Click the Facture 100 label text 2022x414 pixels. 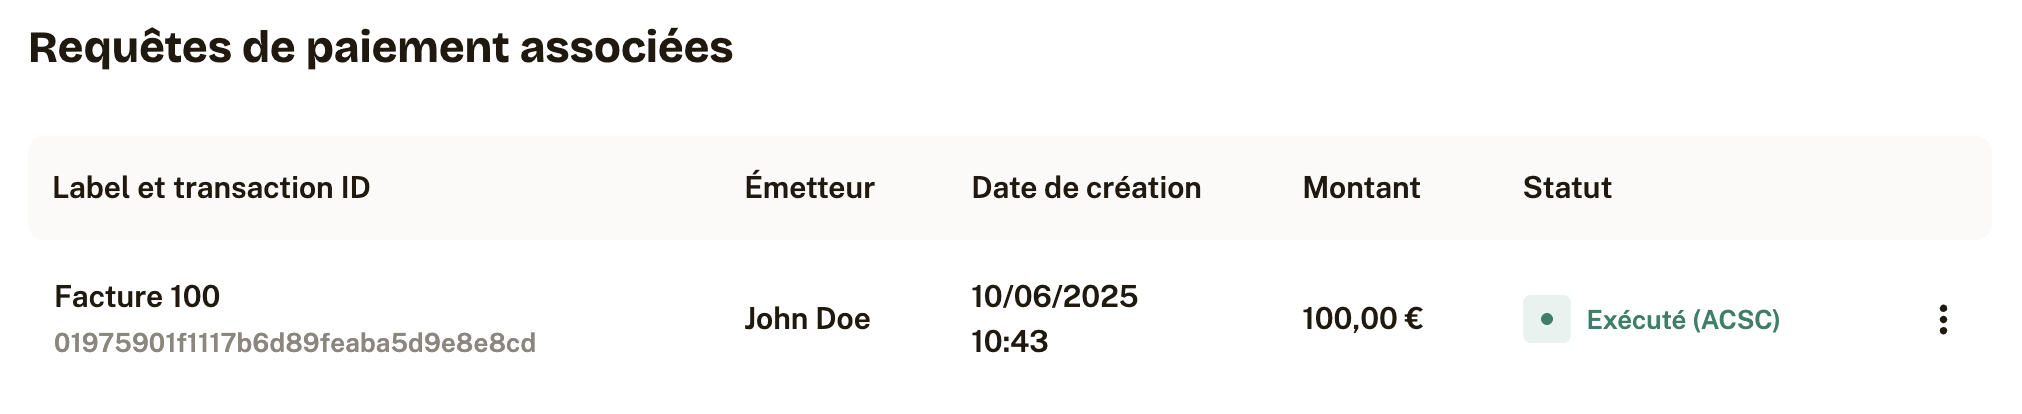pyautogui.click(x=137, y=296)
